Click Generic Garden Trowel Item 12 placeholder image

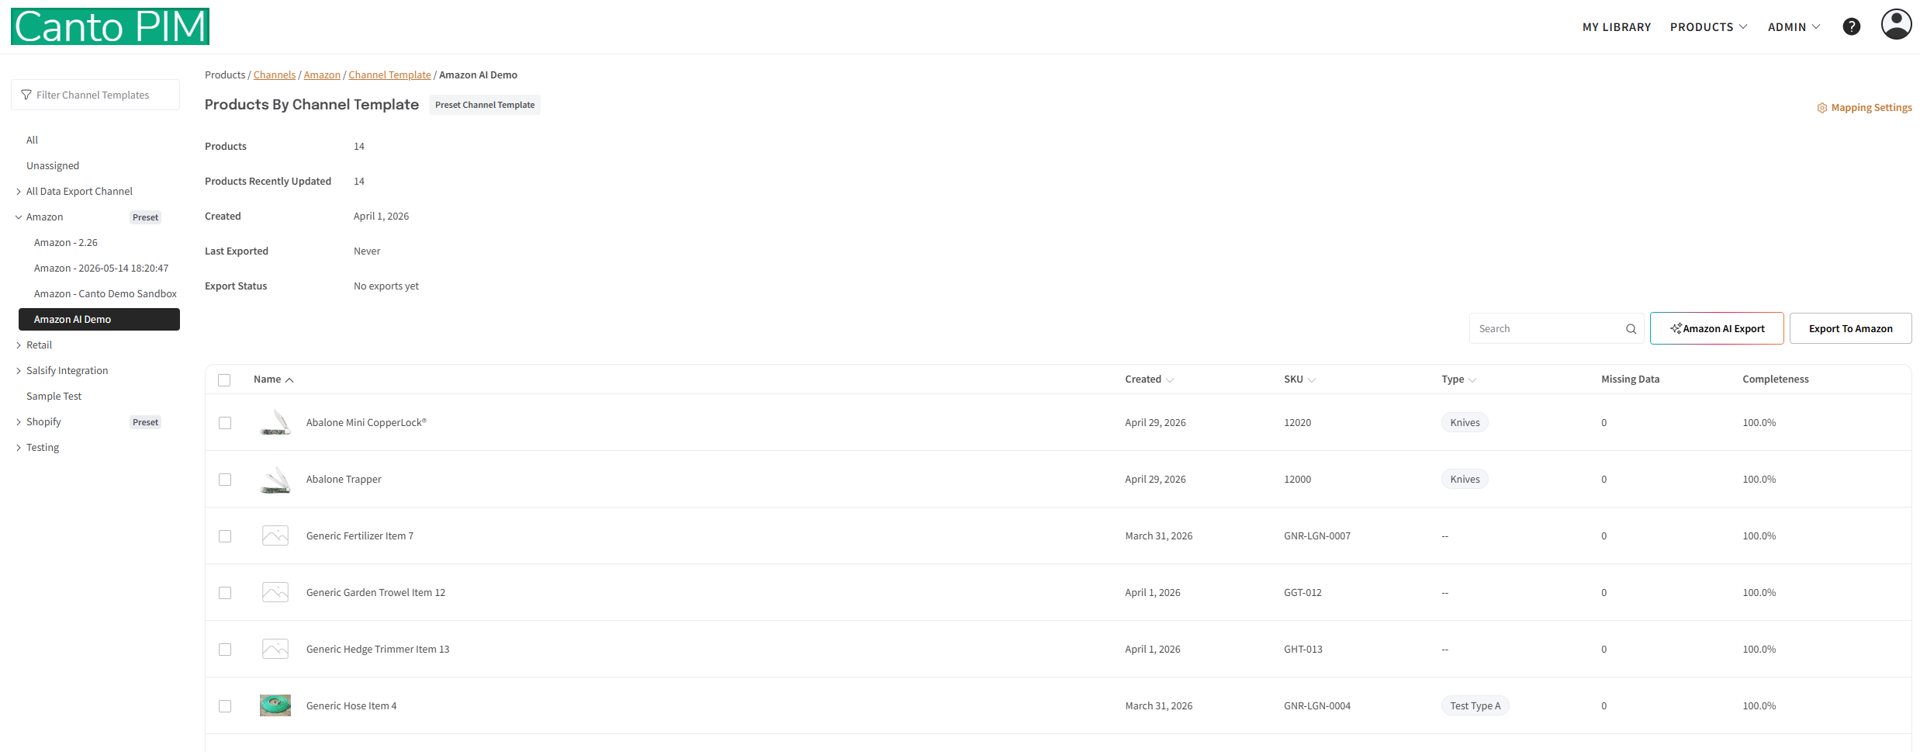tap(275, 593)
